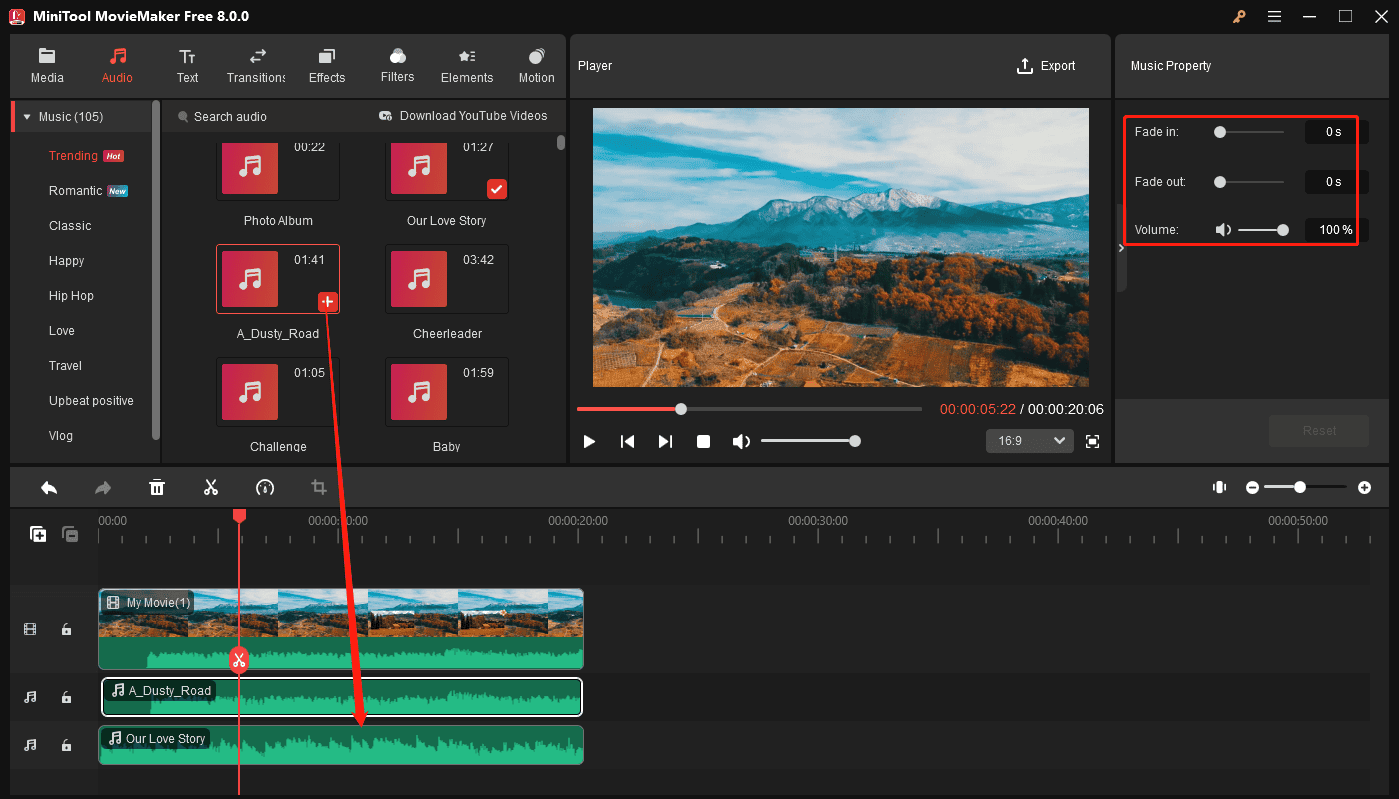The width and height of the screenshot is (1399, 799).
Task: Enter full screen preview
Action: point(1092,441)
